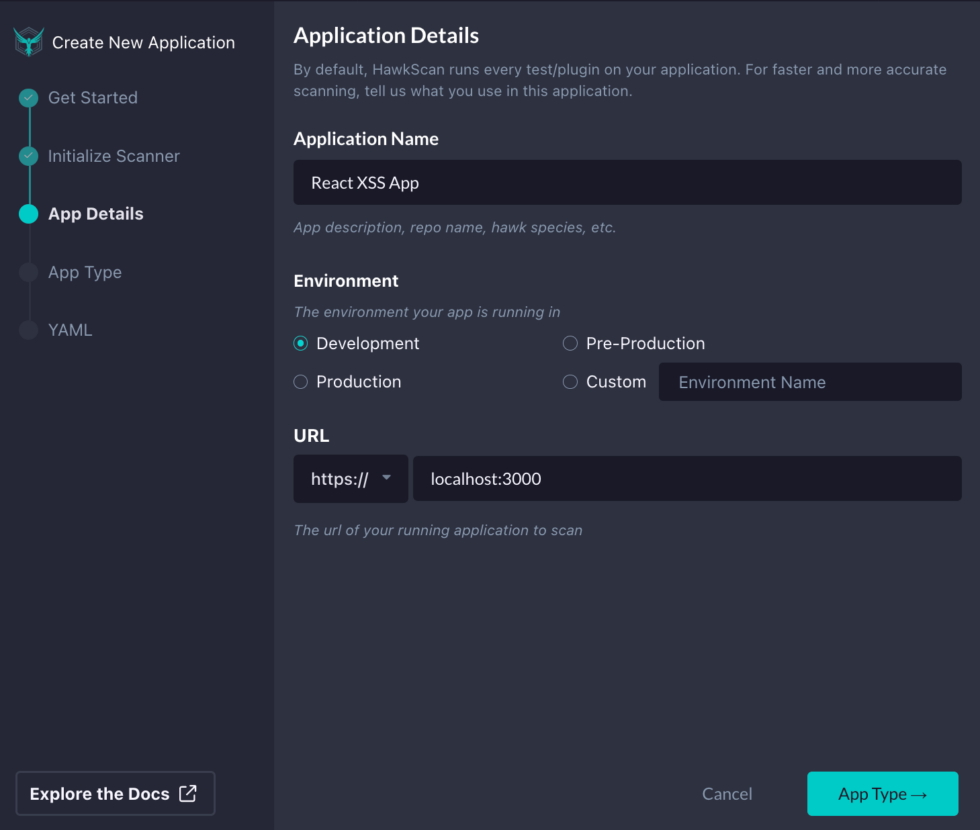The height and width of the screenshot is (830, 980).
Task: Click the checkmark icon beside Get Started
Action: pos(28,98)
